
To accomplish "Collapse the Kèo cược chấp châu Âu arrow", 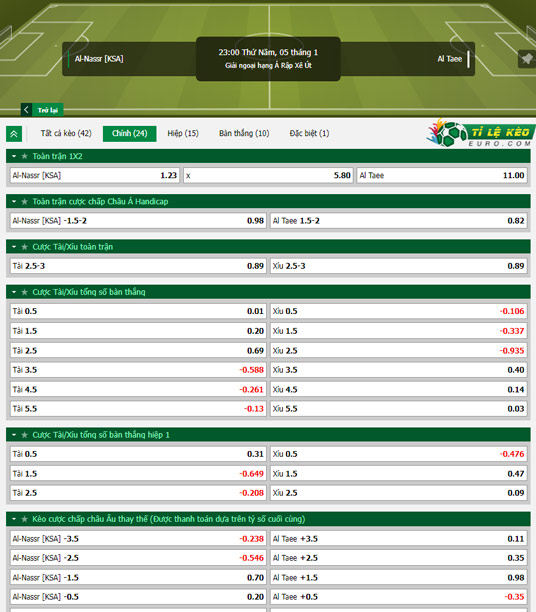I will click(x=14, y=519).
